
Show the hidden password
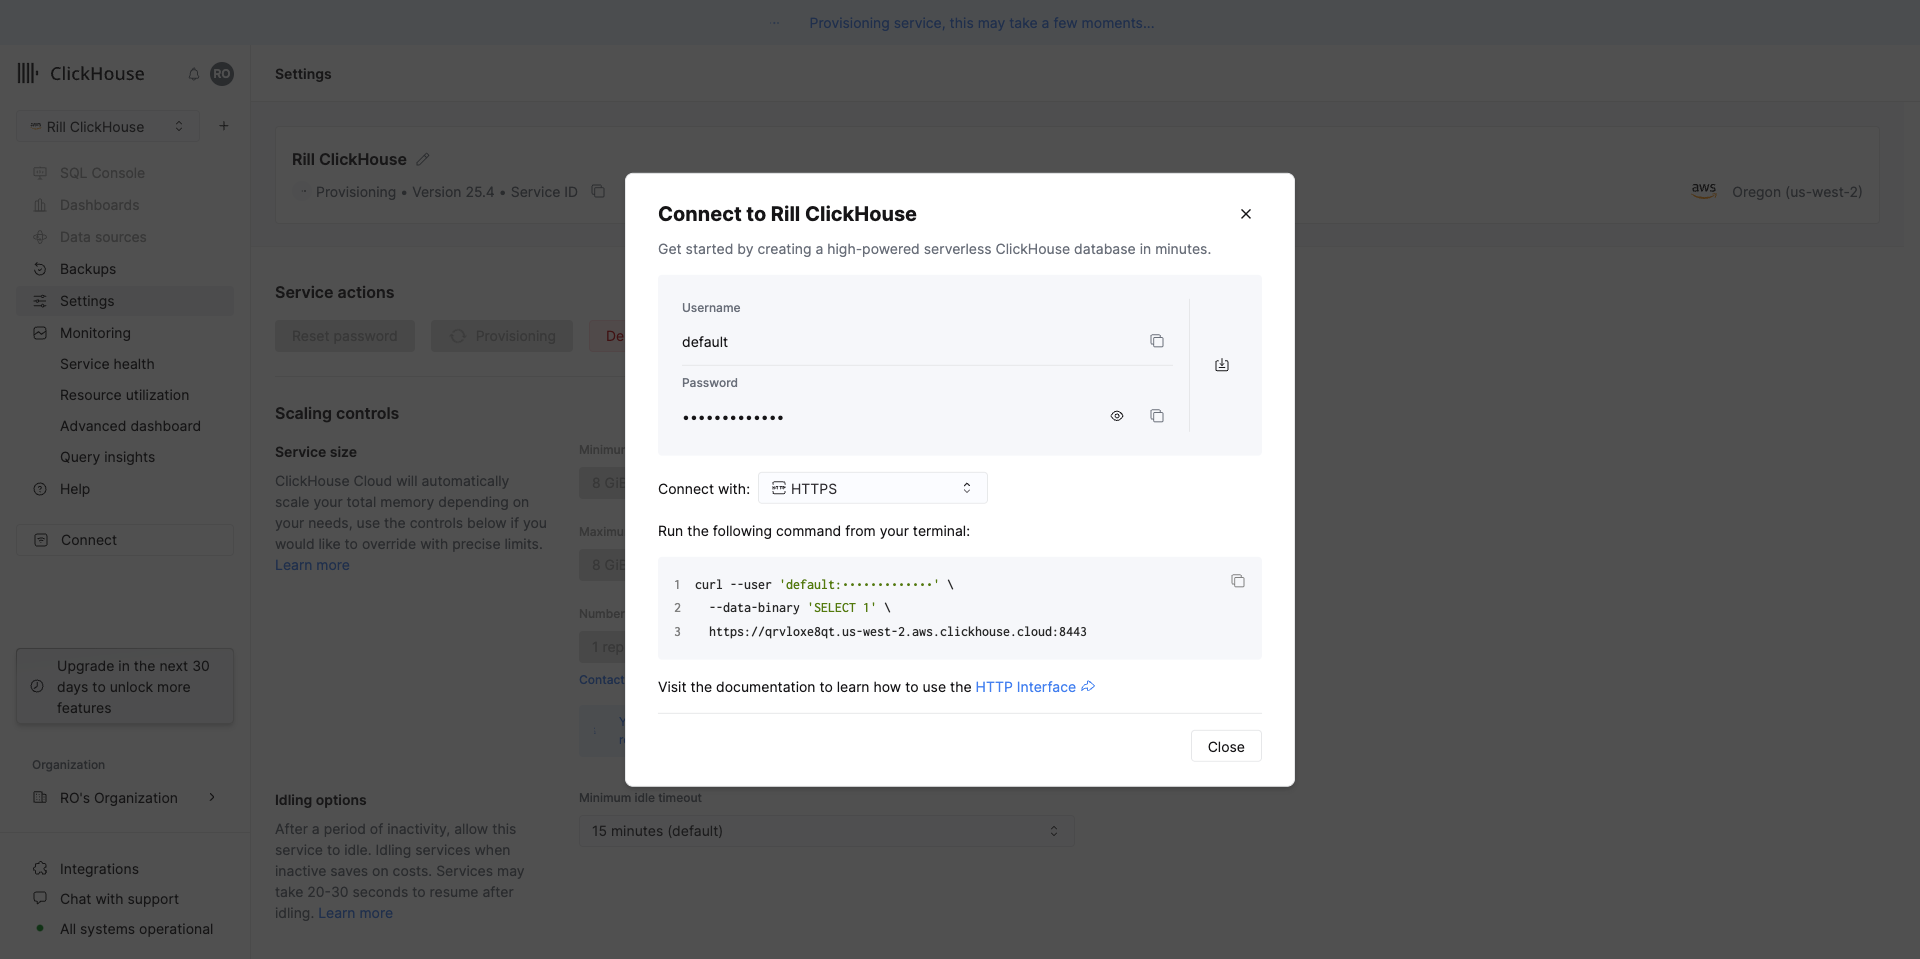coord(1117,416)
